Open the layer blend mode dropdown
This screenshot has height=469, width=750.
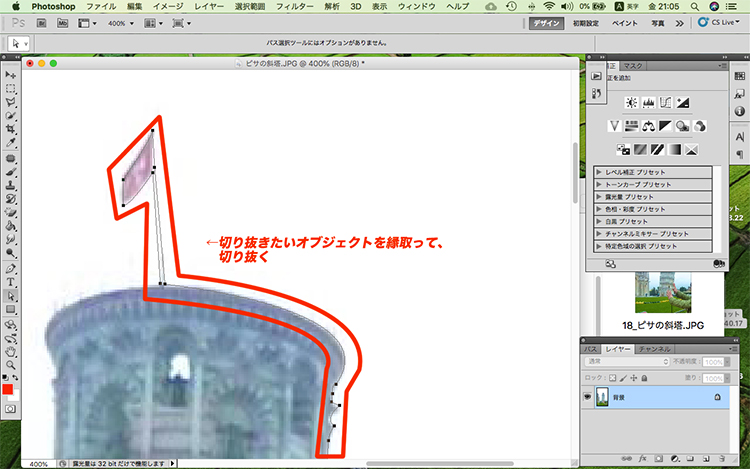click(x=627, y=361)
